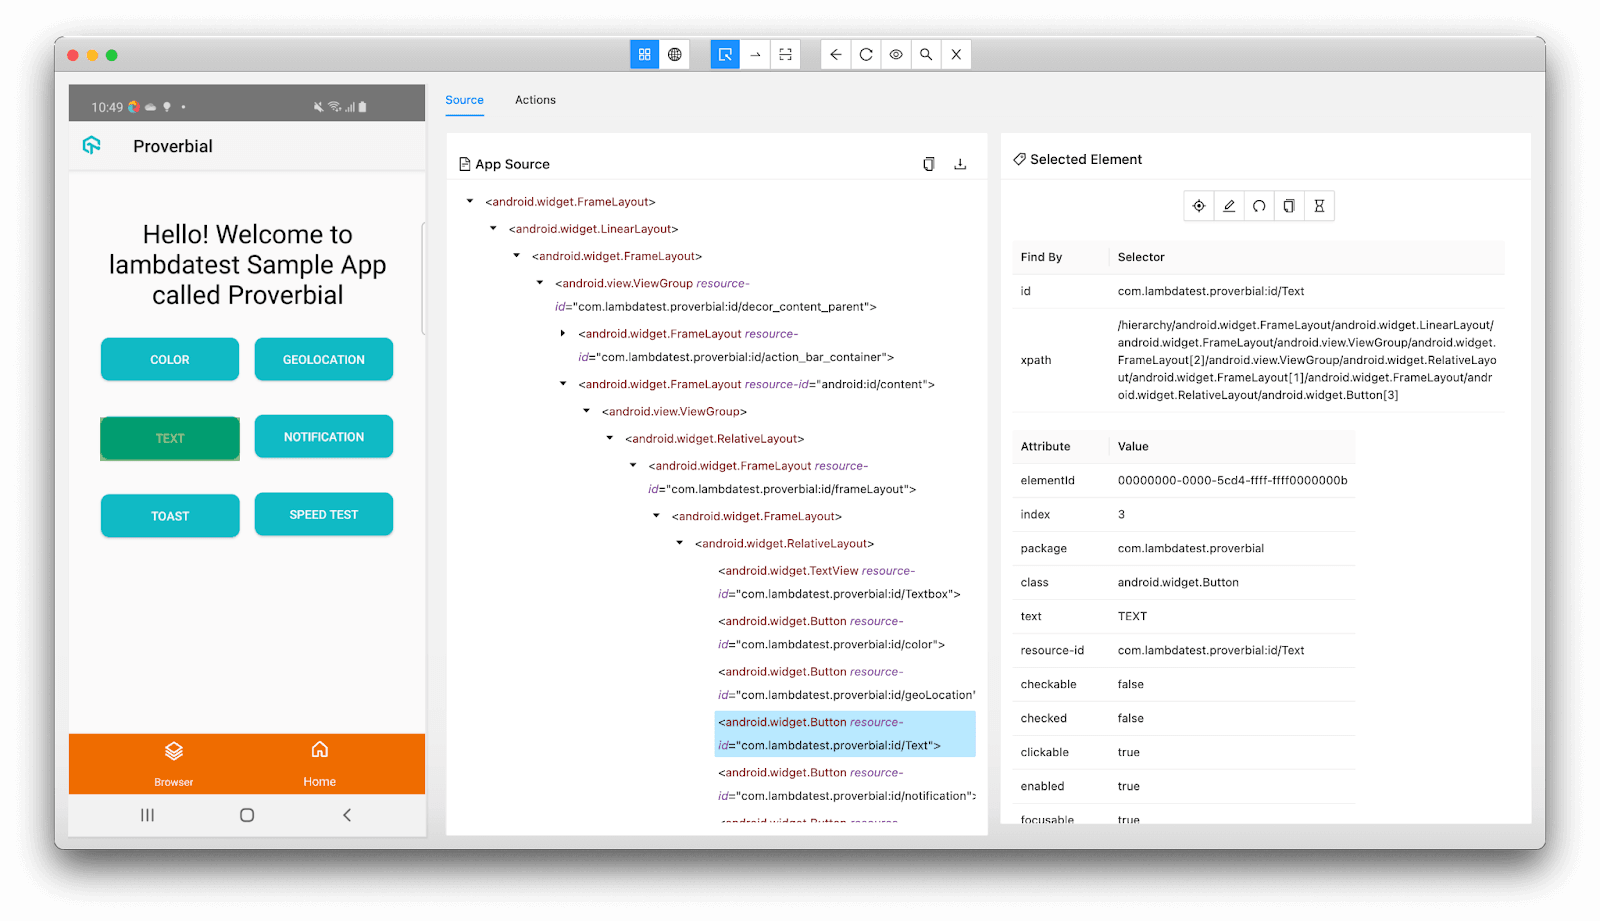1600x921 pixels.
Task: Activate the Select Elements cursor tool
Action: point(725,55)
